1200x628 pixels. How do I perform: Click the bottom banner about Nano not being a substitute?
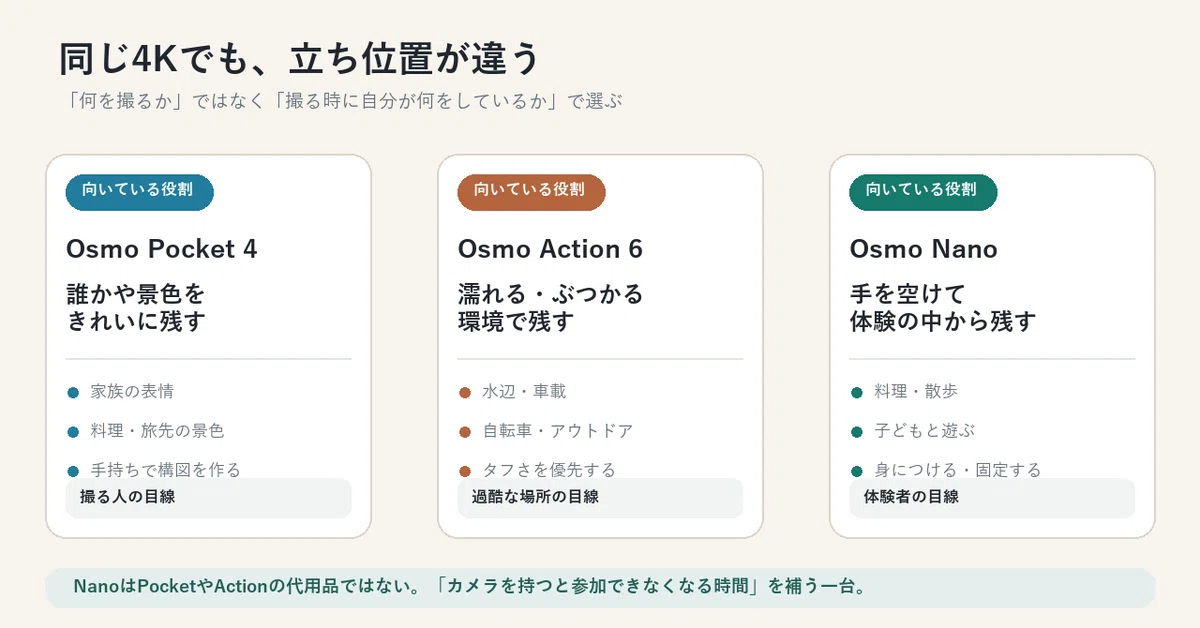(600, 588)
